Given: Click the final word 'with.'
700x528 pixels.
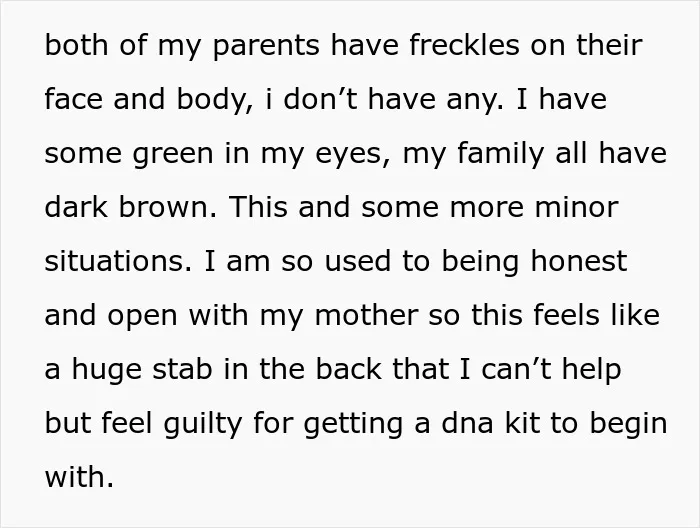Looking at the screenshot, I should (x=79, y=477).
